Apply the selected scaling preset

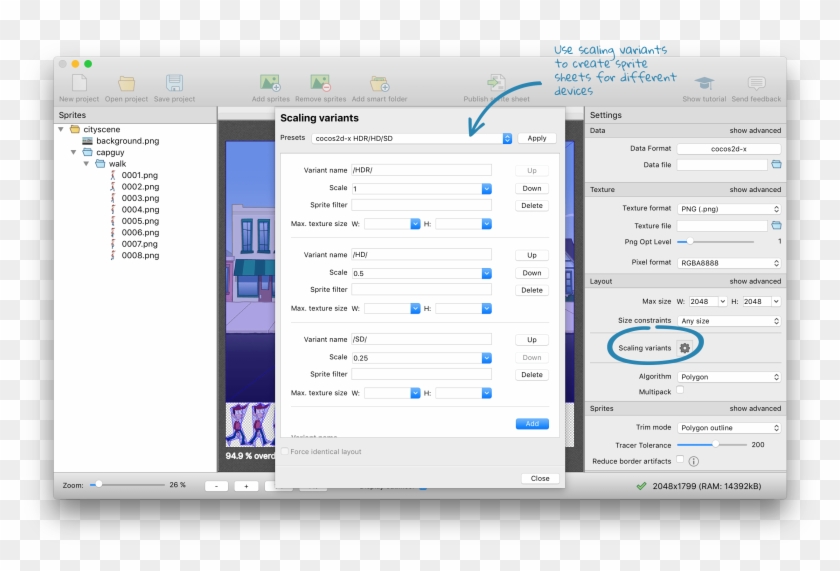pos(537,138)
